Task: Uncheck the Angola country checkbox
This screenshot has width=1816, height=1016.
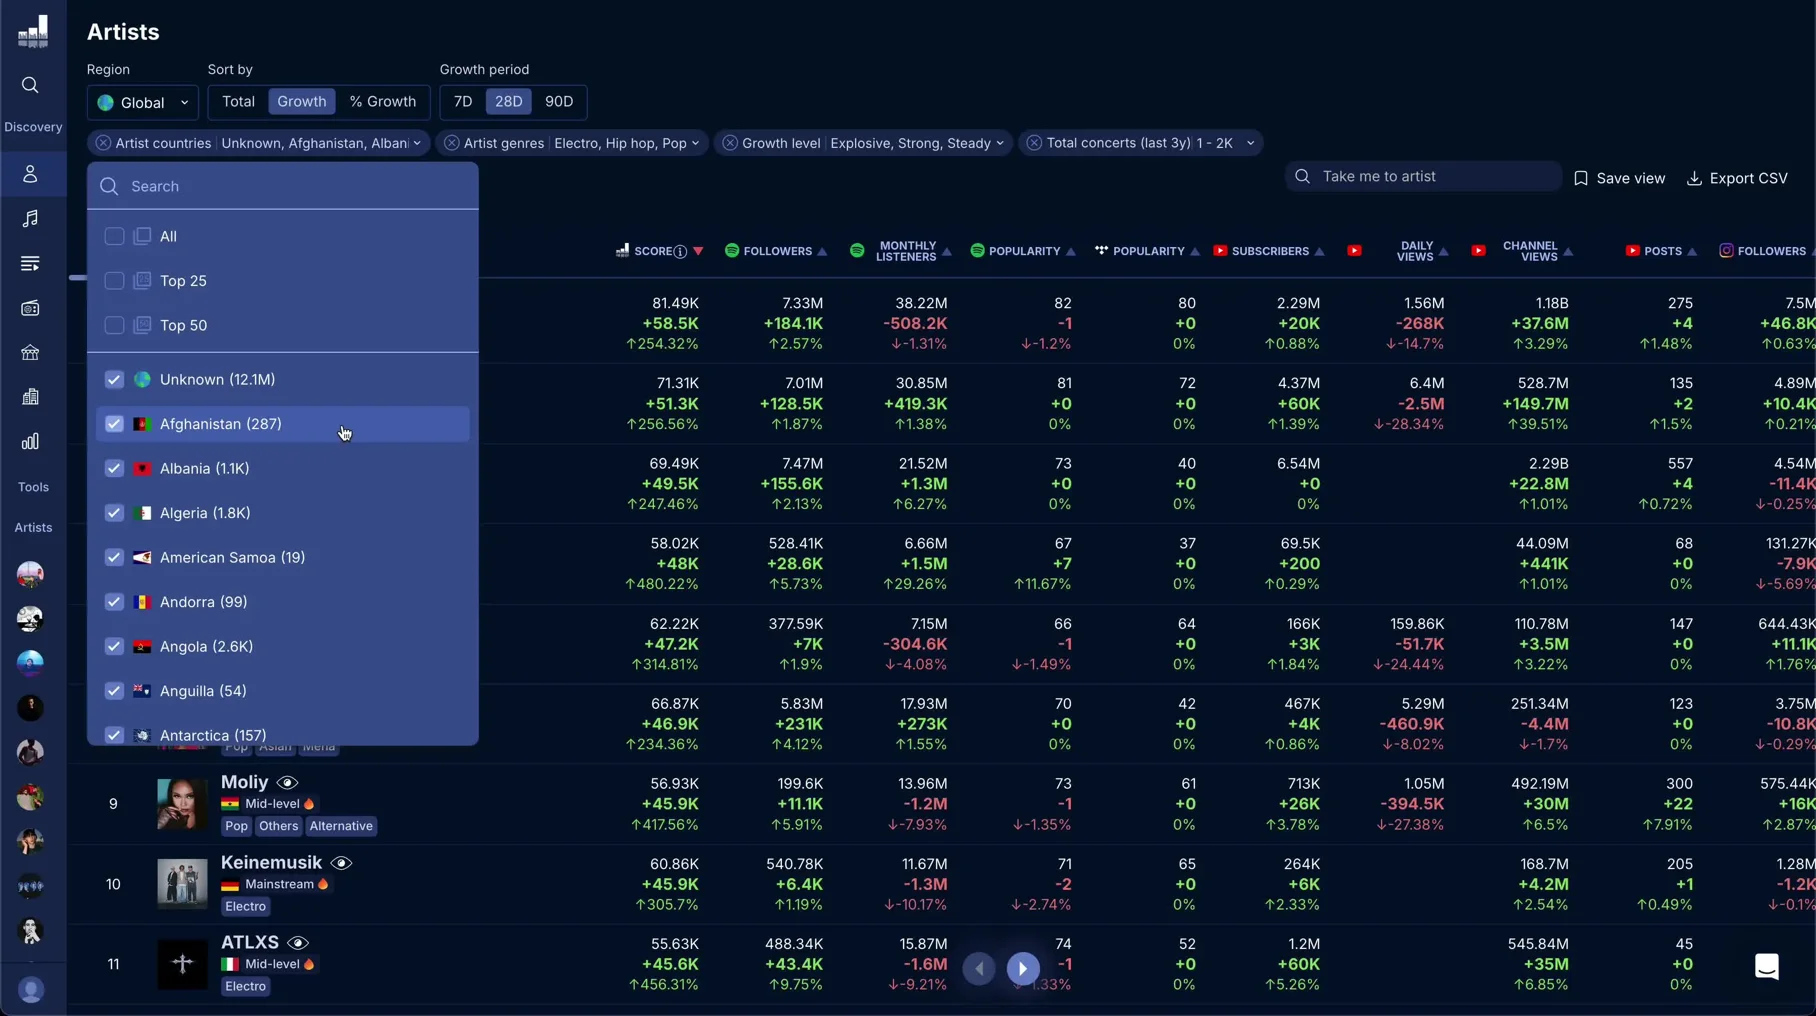Action: tap(114, 646)
